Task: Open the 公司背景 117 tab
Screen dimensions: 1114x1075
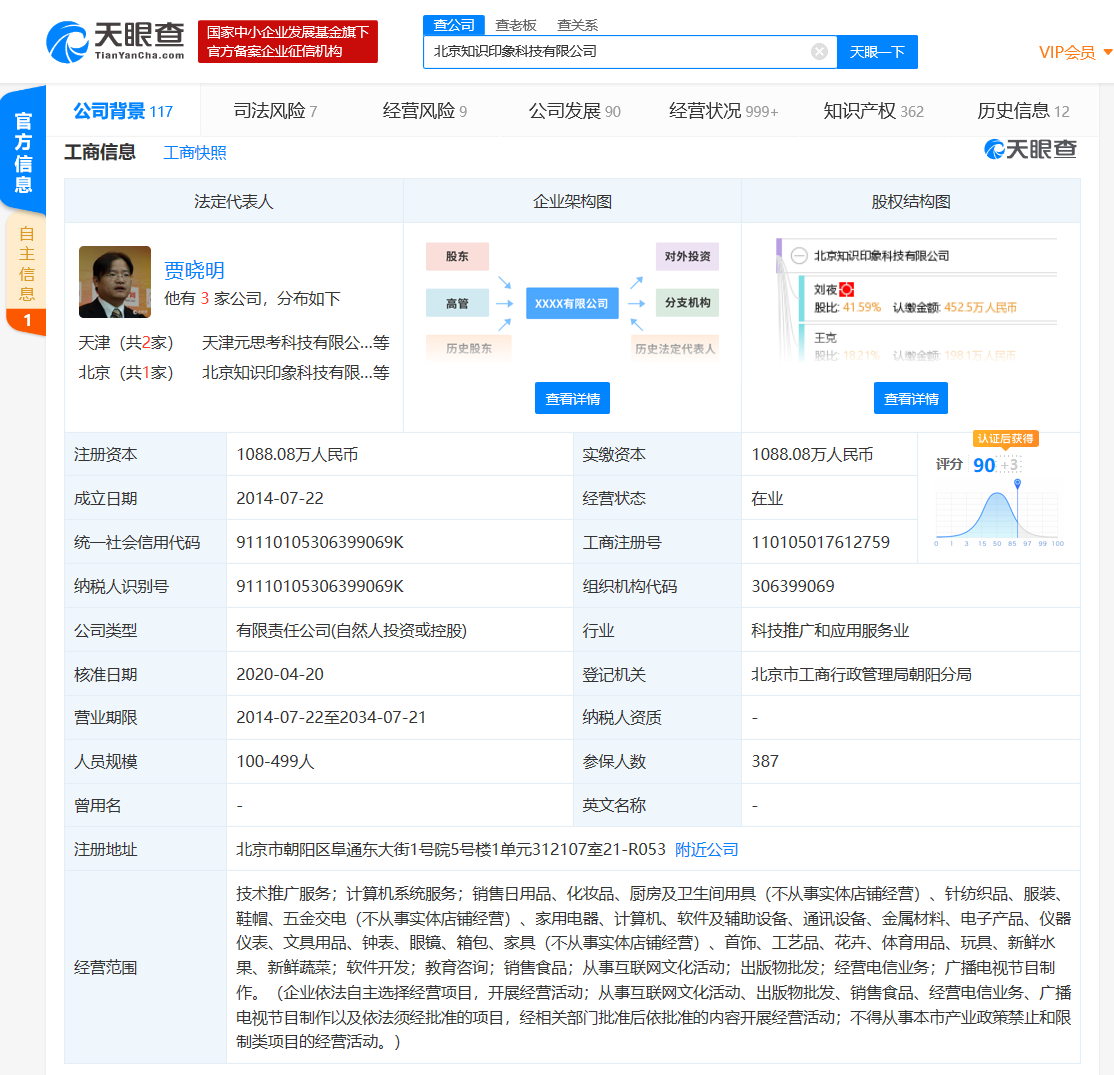Action: pyautogui.click(x=123, y=111)
